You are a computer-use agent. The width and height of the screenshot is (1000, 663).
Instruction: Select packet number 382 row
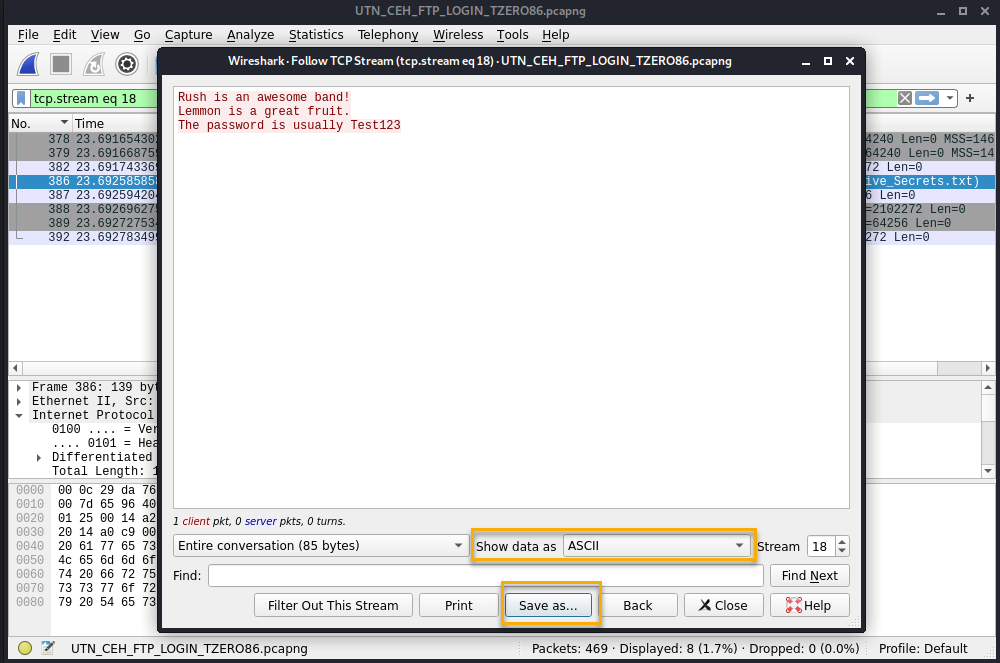click(x=83, y=167)
